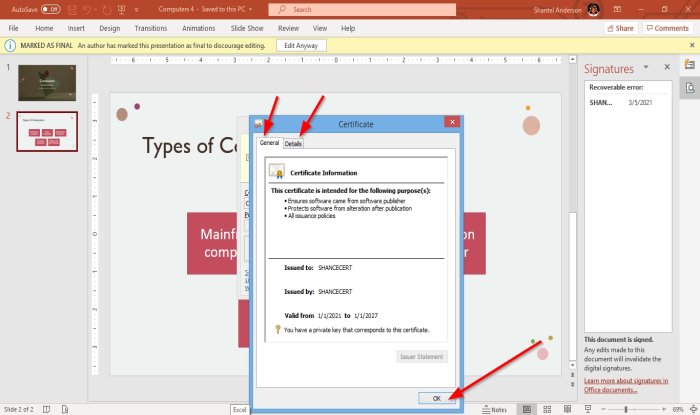This screenshot has height=415, width=700.
Task: Click the spell check status bar icon
Action: click(x=46, y=409)
